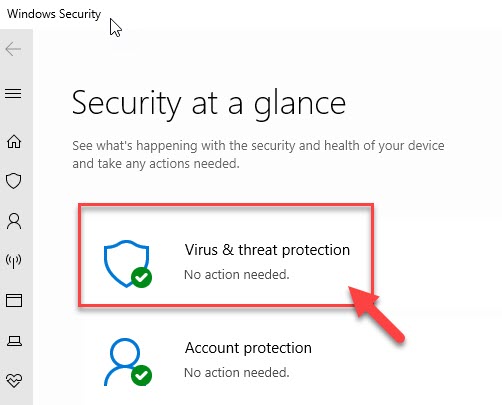Click No action needed under Virus protection

coord(237,275)
